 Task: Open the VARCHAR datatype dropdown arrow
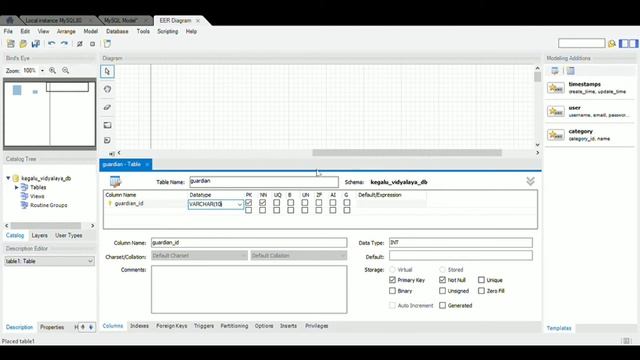pyautogui.click(x=239, y=204)
